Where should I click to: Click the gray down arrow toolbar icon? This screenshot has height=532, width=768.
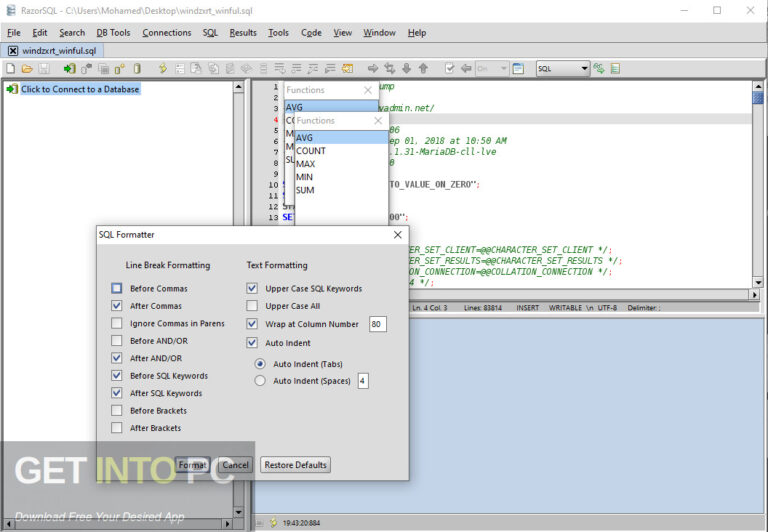[407, 69]
